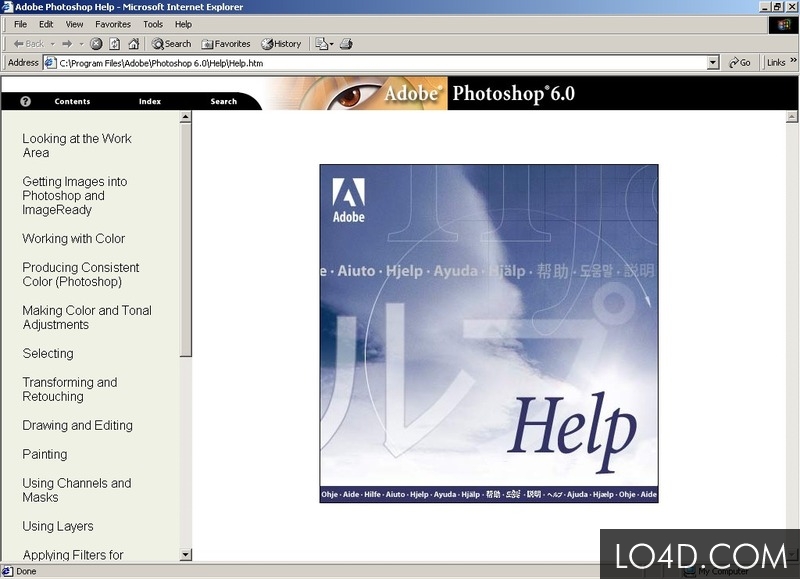800x579 pixels.
Task: Open Using Channels and Masks topic
Action: 77,490
